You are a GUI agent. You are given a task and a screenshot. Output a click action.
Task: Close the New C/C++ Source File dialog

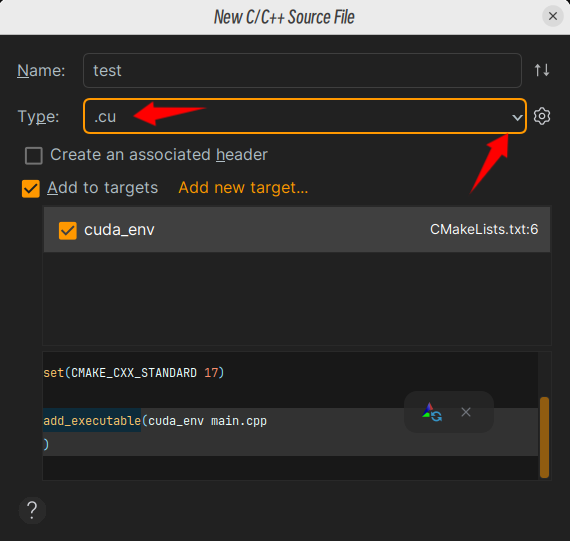[553, 16]
